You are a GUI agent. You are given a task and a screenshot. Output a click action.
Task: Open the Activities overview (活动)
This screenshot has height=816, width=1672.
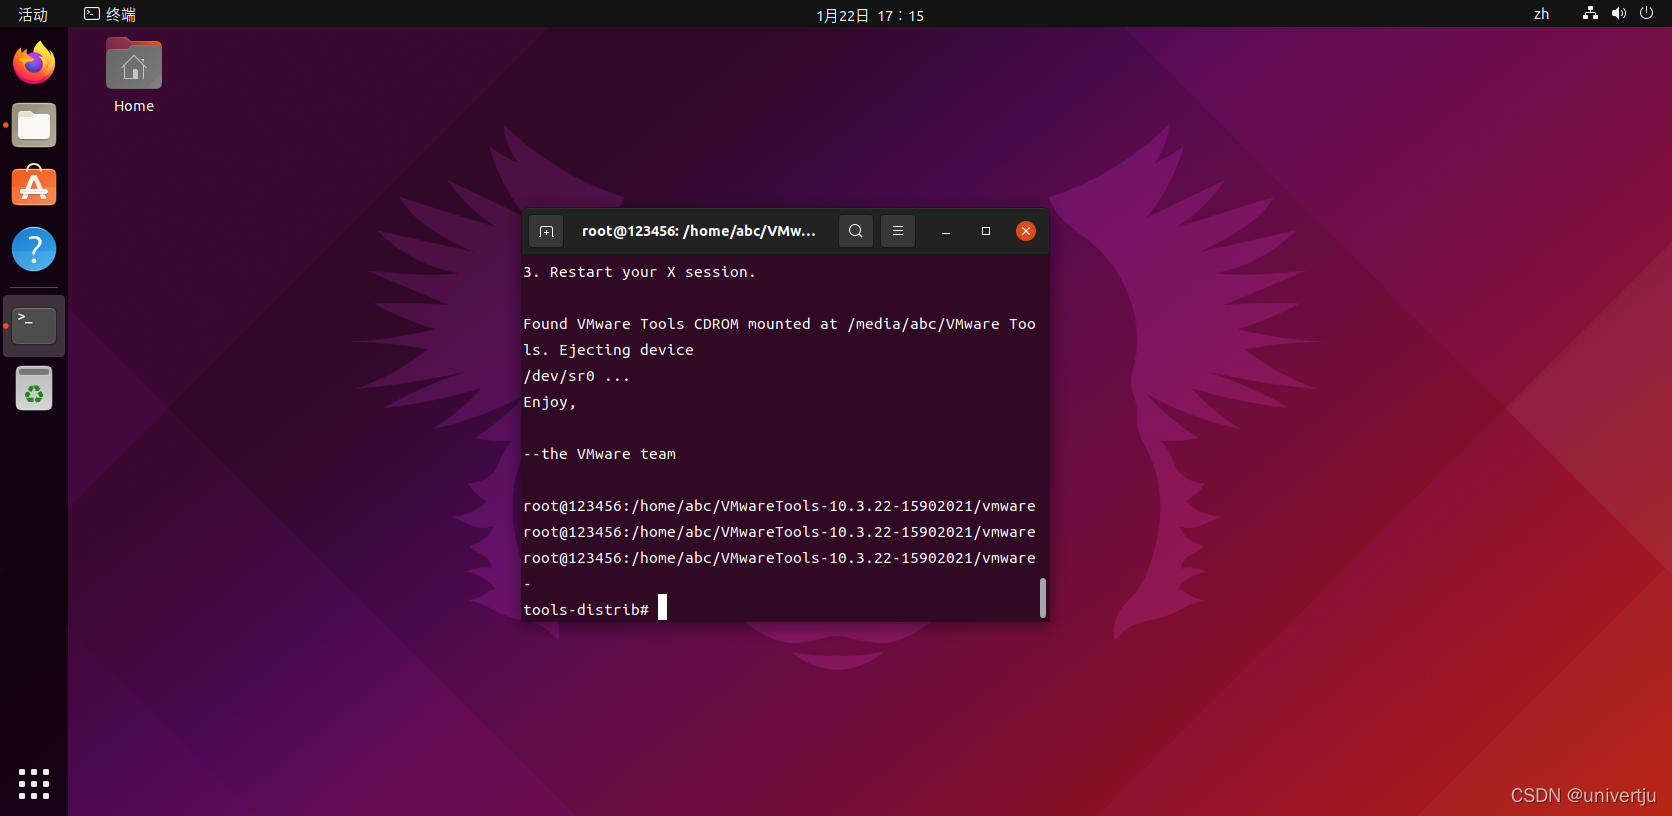click(33, 14)
